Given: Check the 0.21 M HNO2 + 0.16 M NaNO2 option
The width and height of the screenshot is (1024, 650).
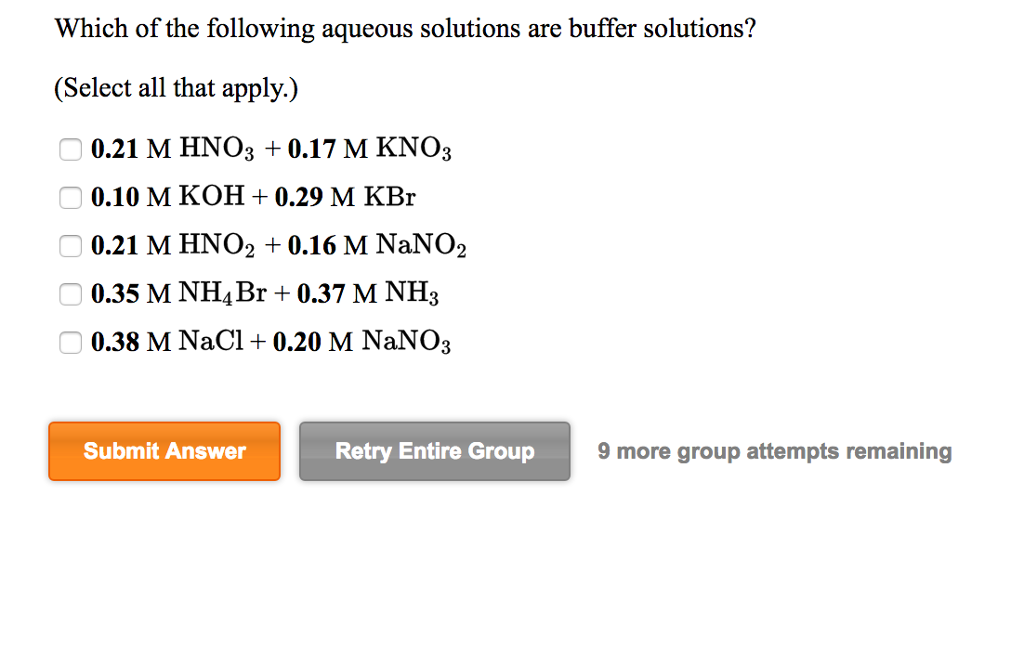Looking at the screenshot, I should click(70, 245).
